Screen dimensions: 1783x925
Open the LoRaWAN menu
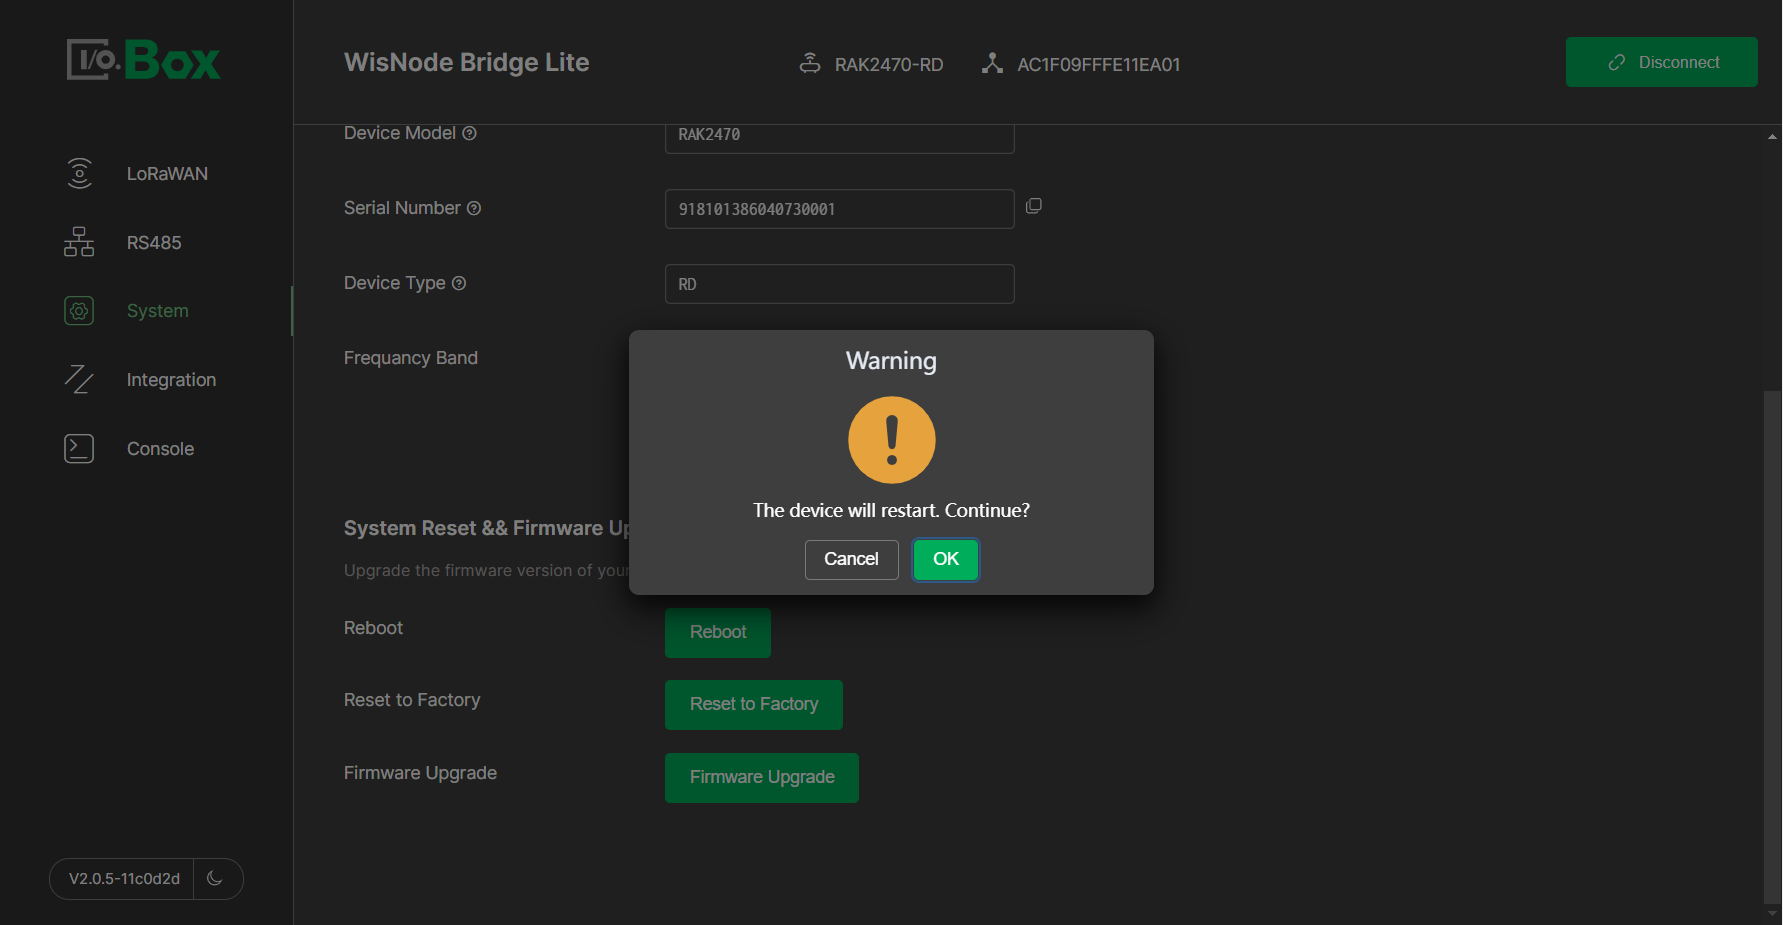(167, 174)
